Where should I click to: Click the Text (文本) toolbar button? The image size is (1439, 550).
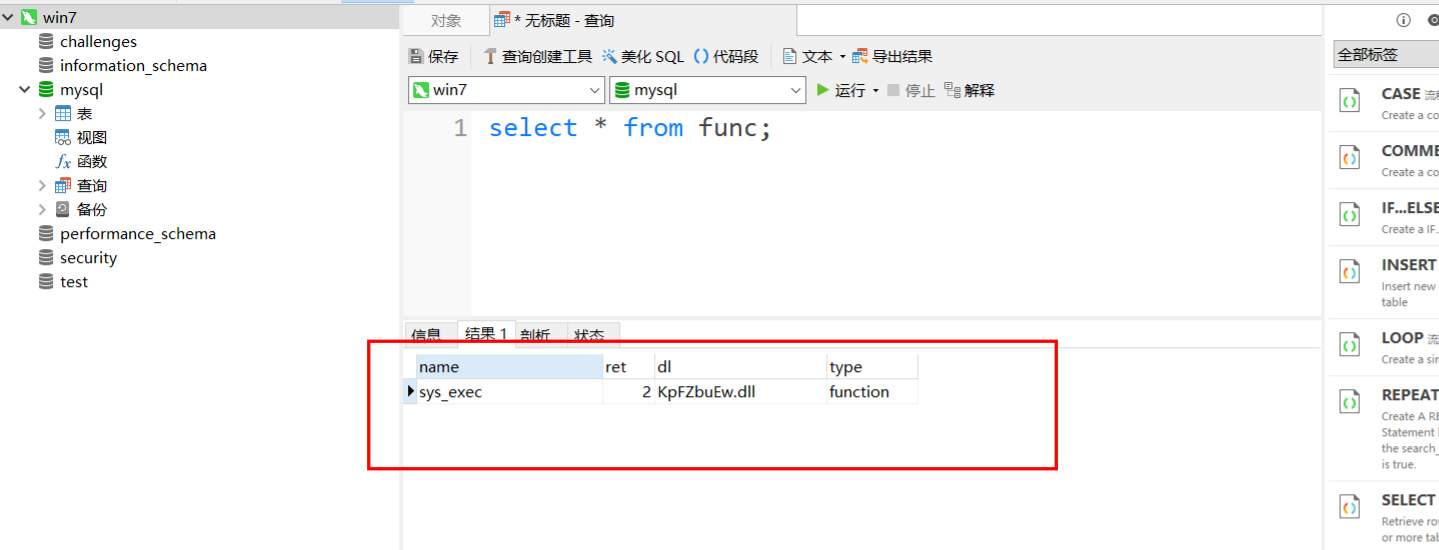coord(808,57)
